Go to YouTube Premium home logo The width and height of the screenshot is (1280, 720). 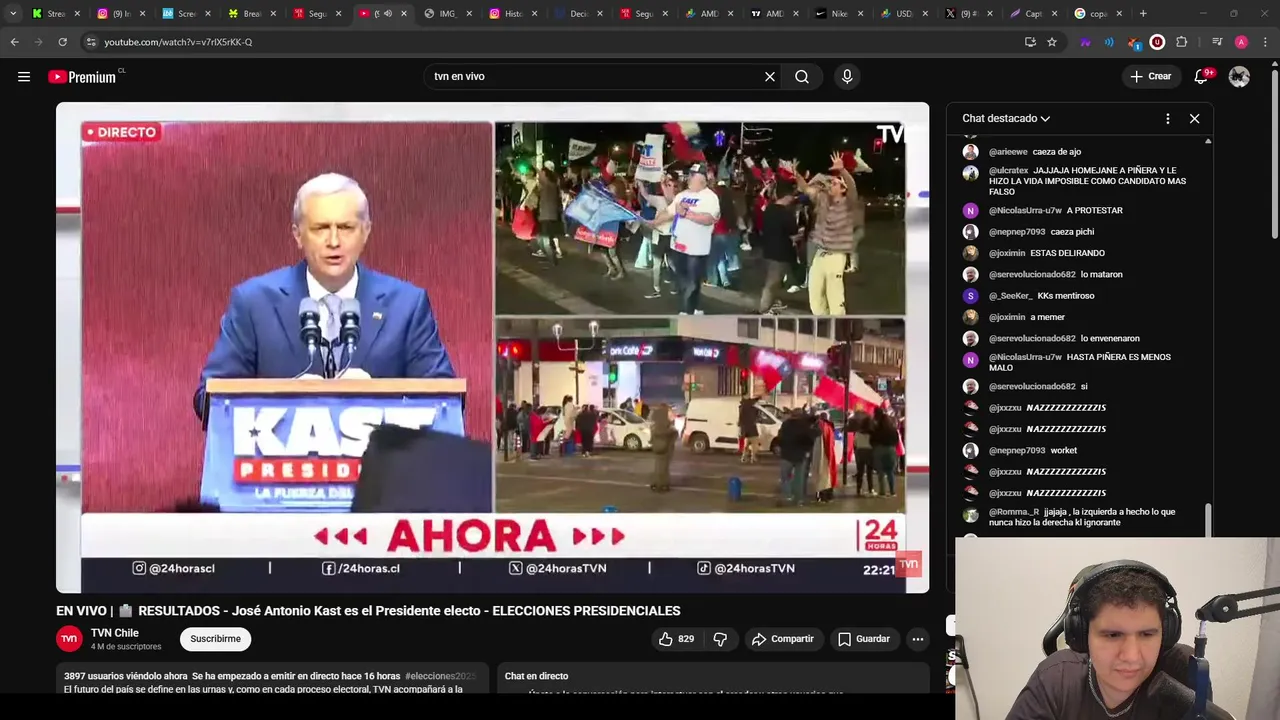[x=83, y=77]
